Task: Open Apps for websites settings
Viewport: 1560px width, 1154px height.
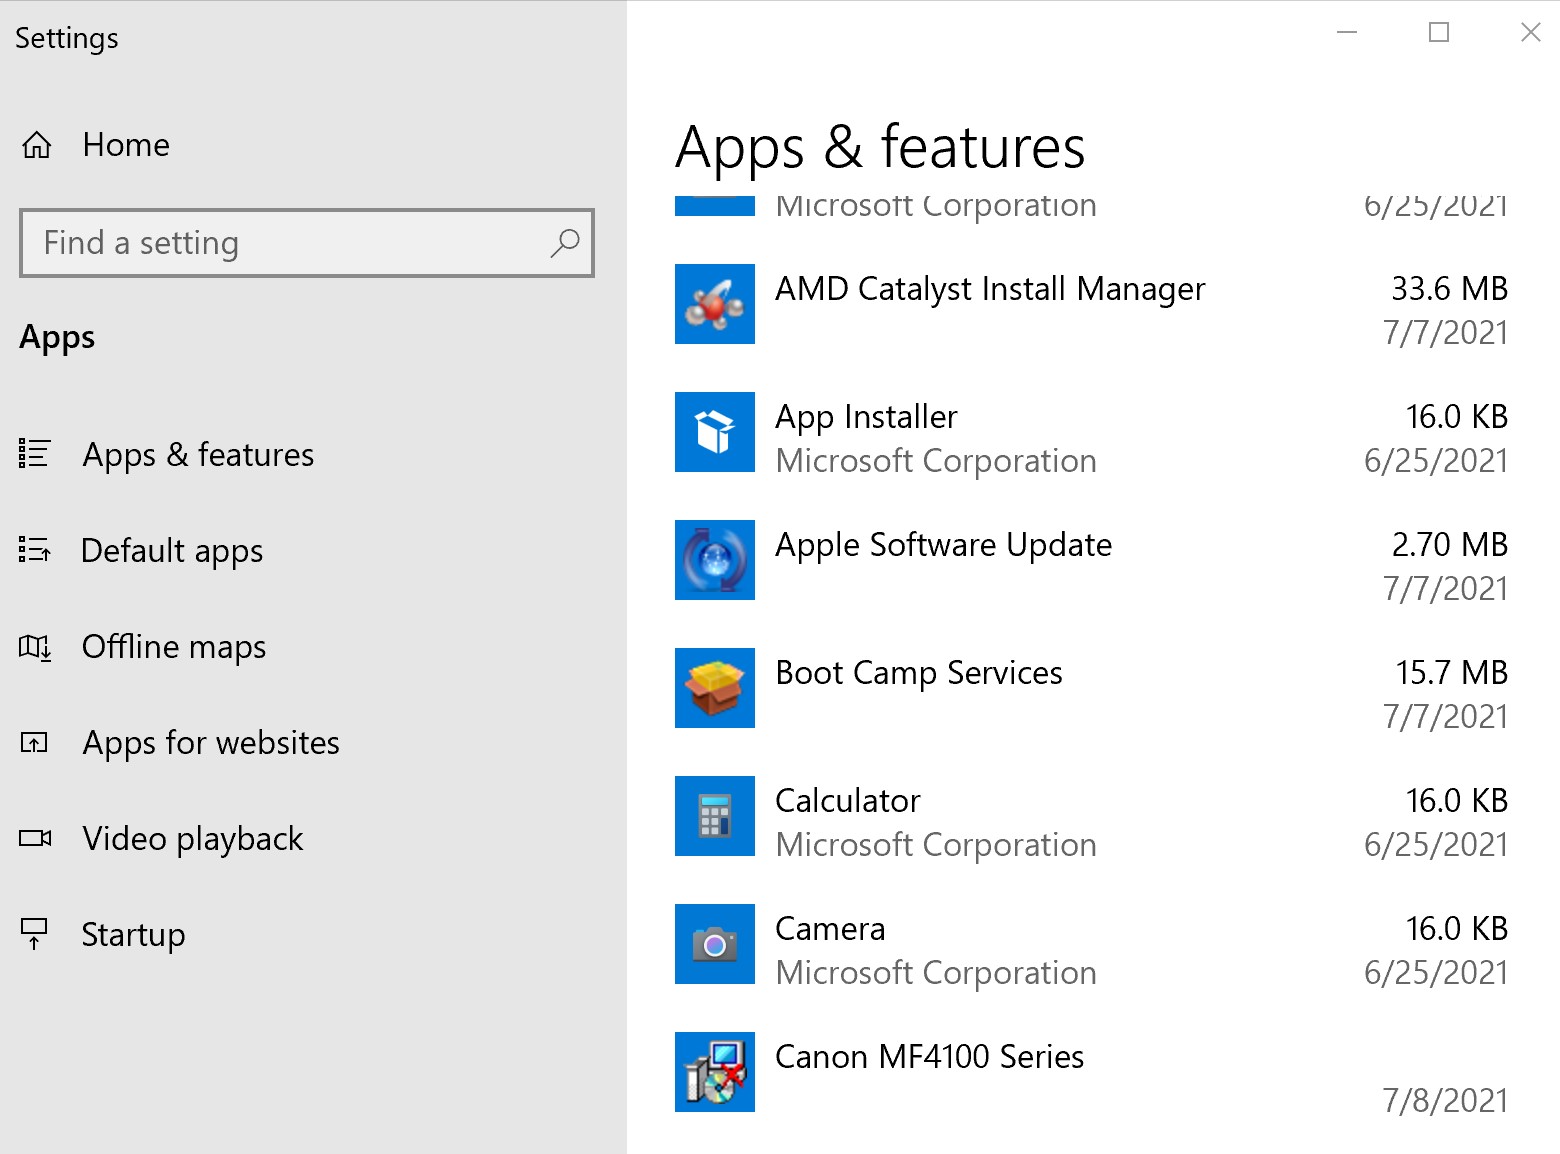Action: [x=210, y=742]
